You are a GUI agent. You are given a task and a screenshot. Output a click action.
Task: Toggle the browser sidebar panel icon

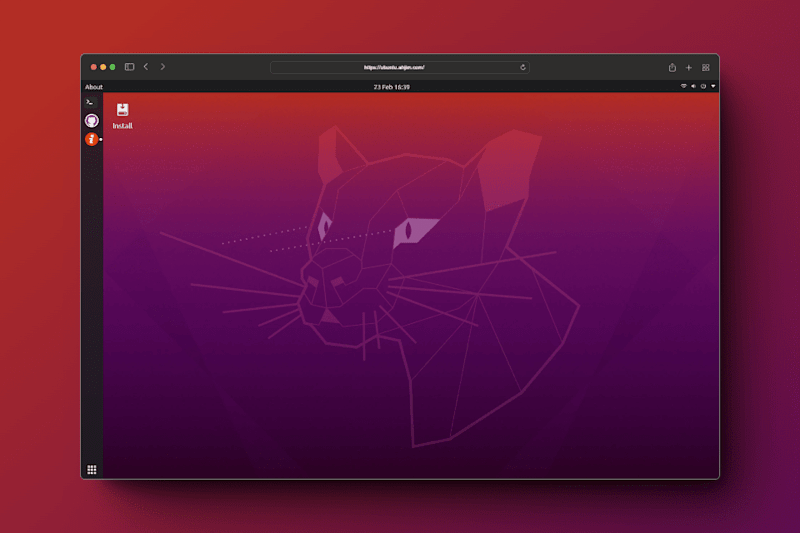click(129, 67)
